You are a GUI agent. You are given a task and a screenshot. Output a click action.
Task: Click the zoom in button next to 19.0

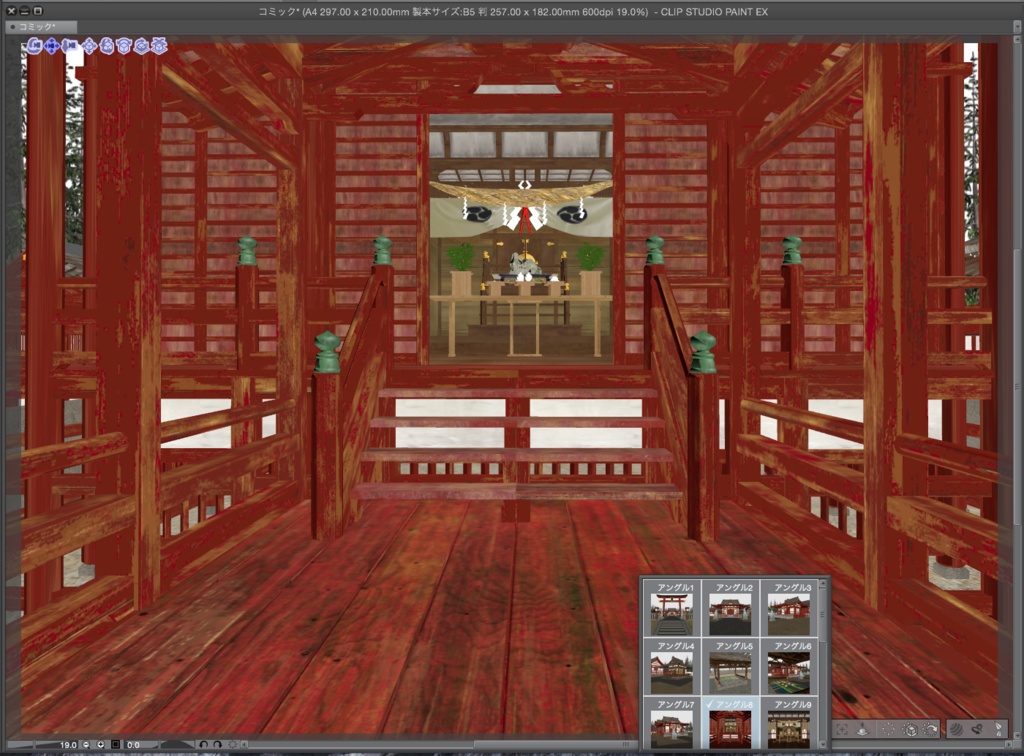click(x=101, y=744)
